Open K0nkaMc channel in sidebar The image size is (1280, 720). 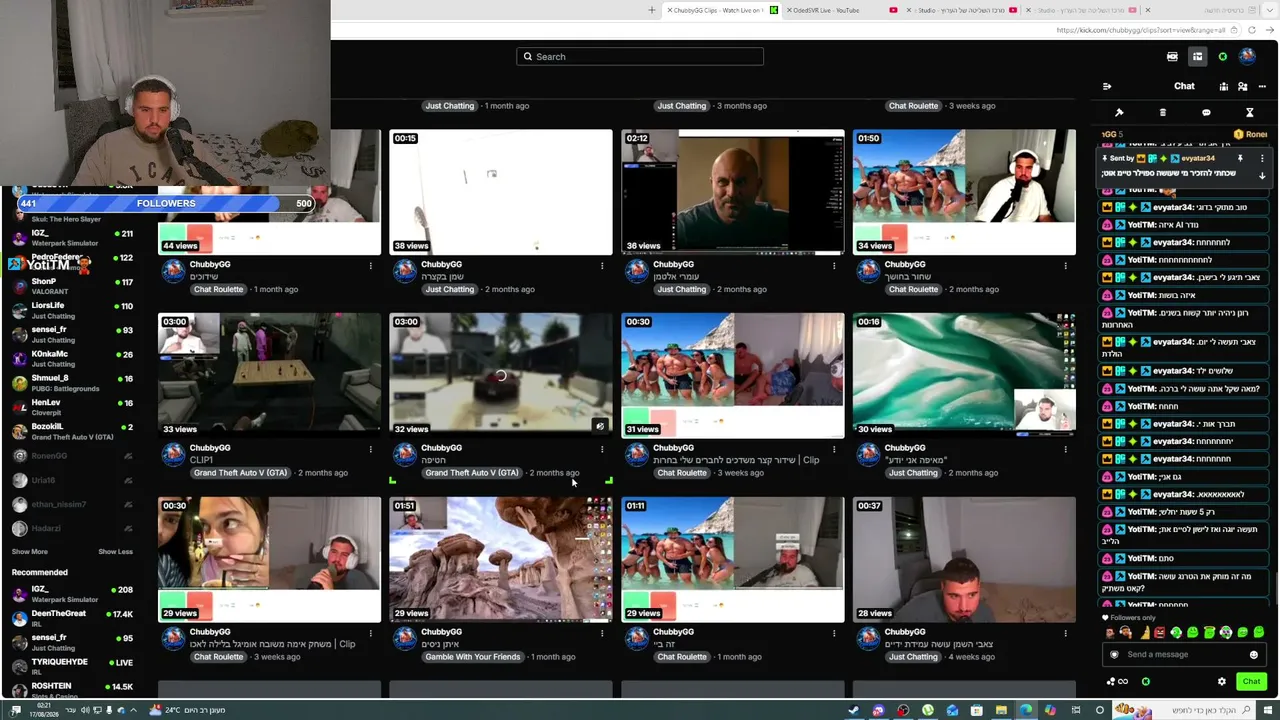[72, 358]
